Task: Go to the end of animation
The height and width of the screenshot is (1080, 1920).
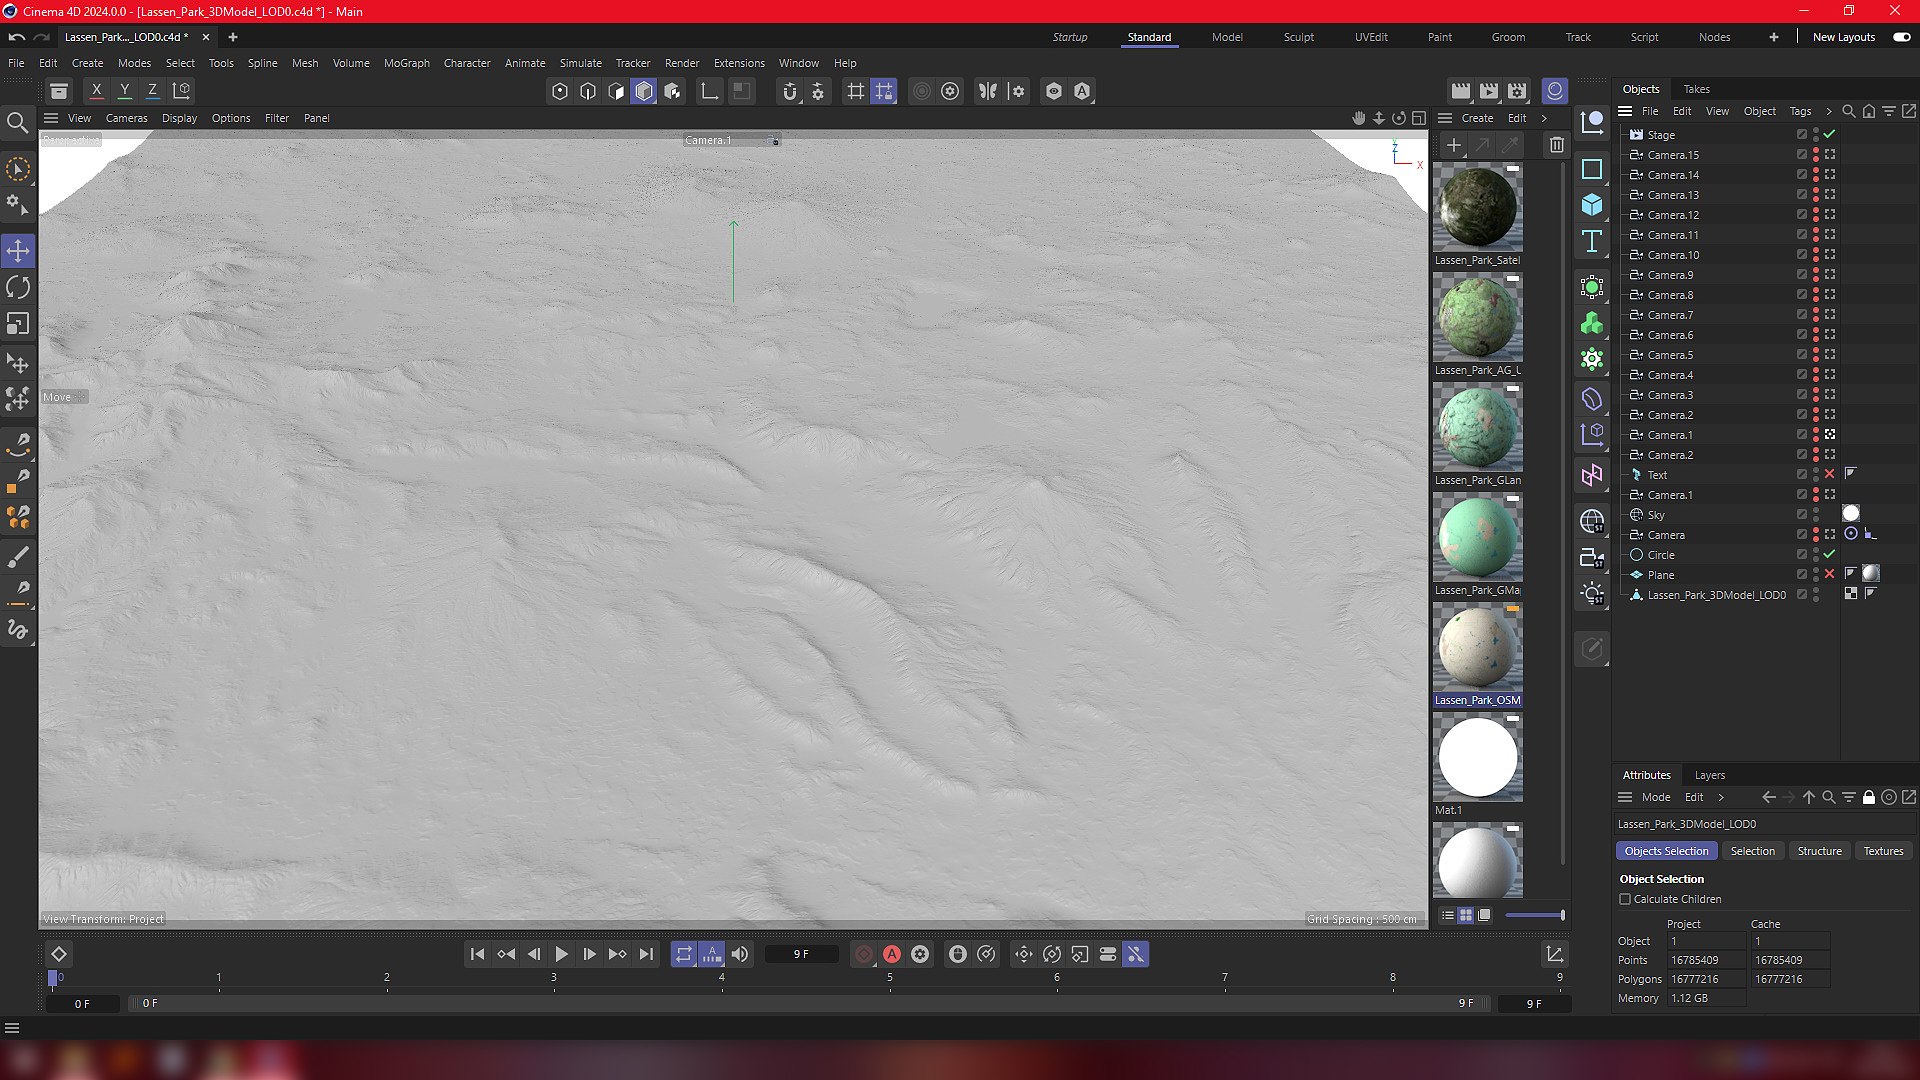Action: [646, 955]
